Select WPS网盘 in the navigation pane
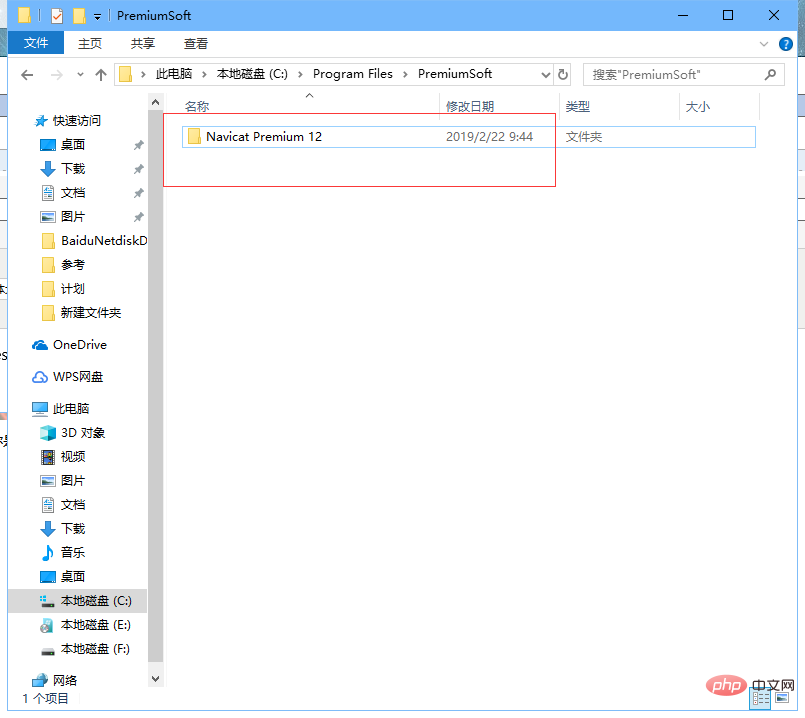 78,377
